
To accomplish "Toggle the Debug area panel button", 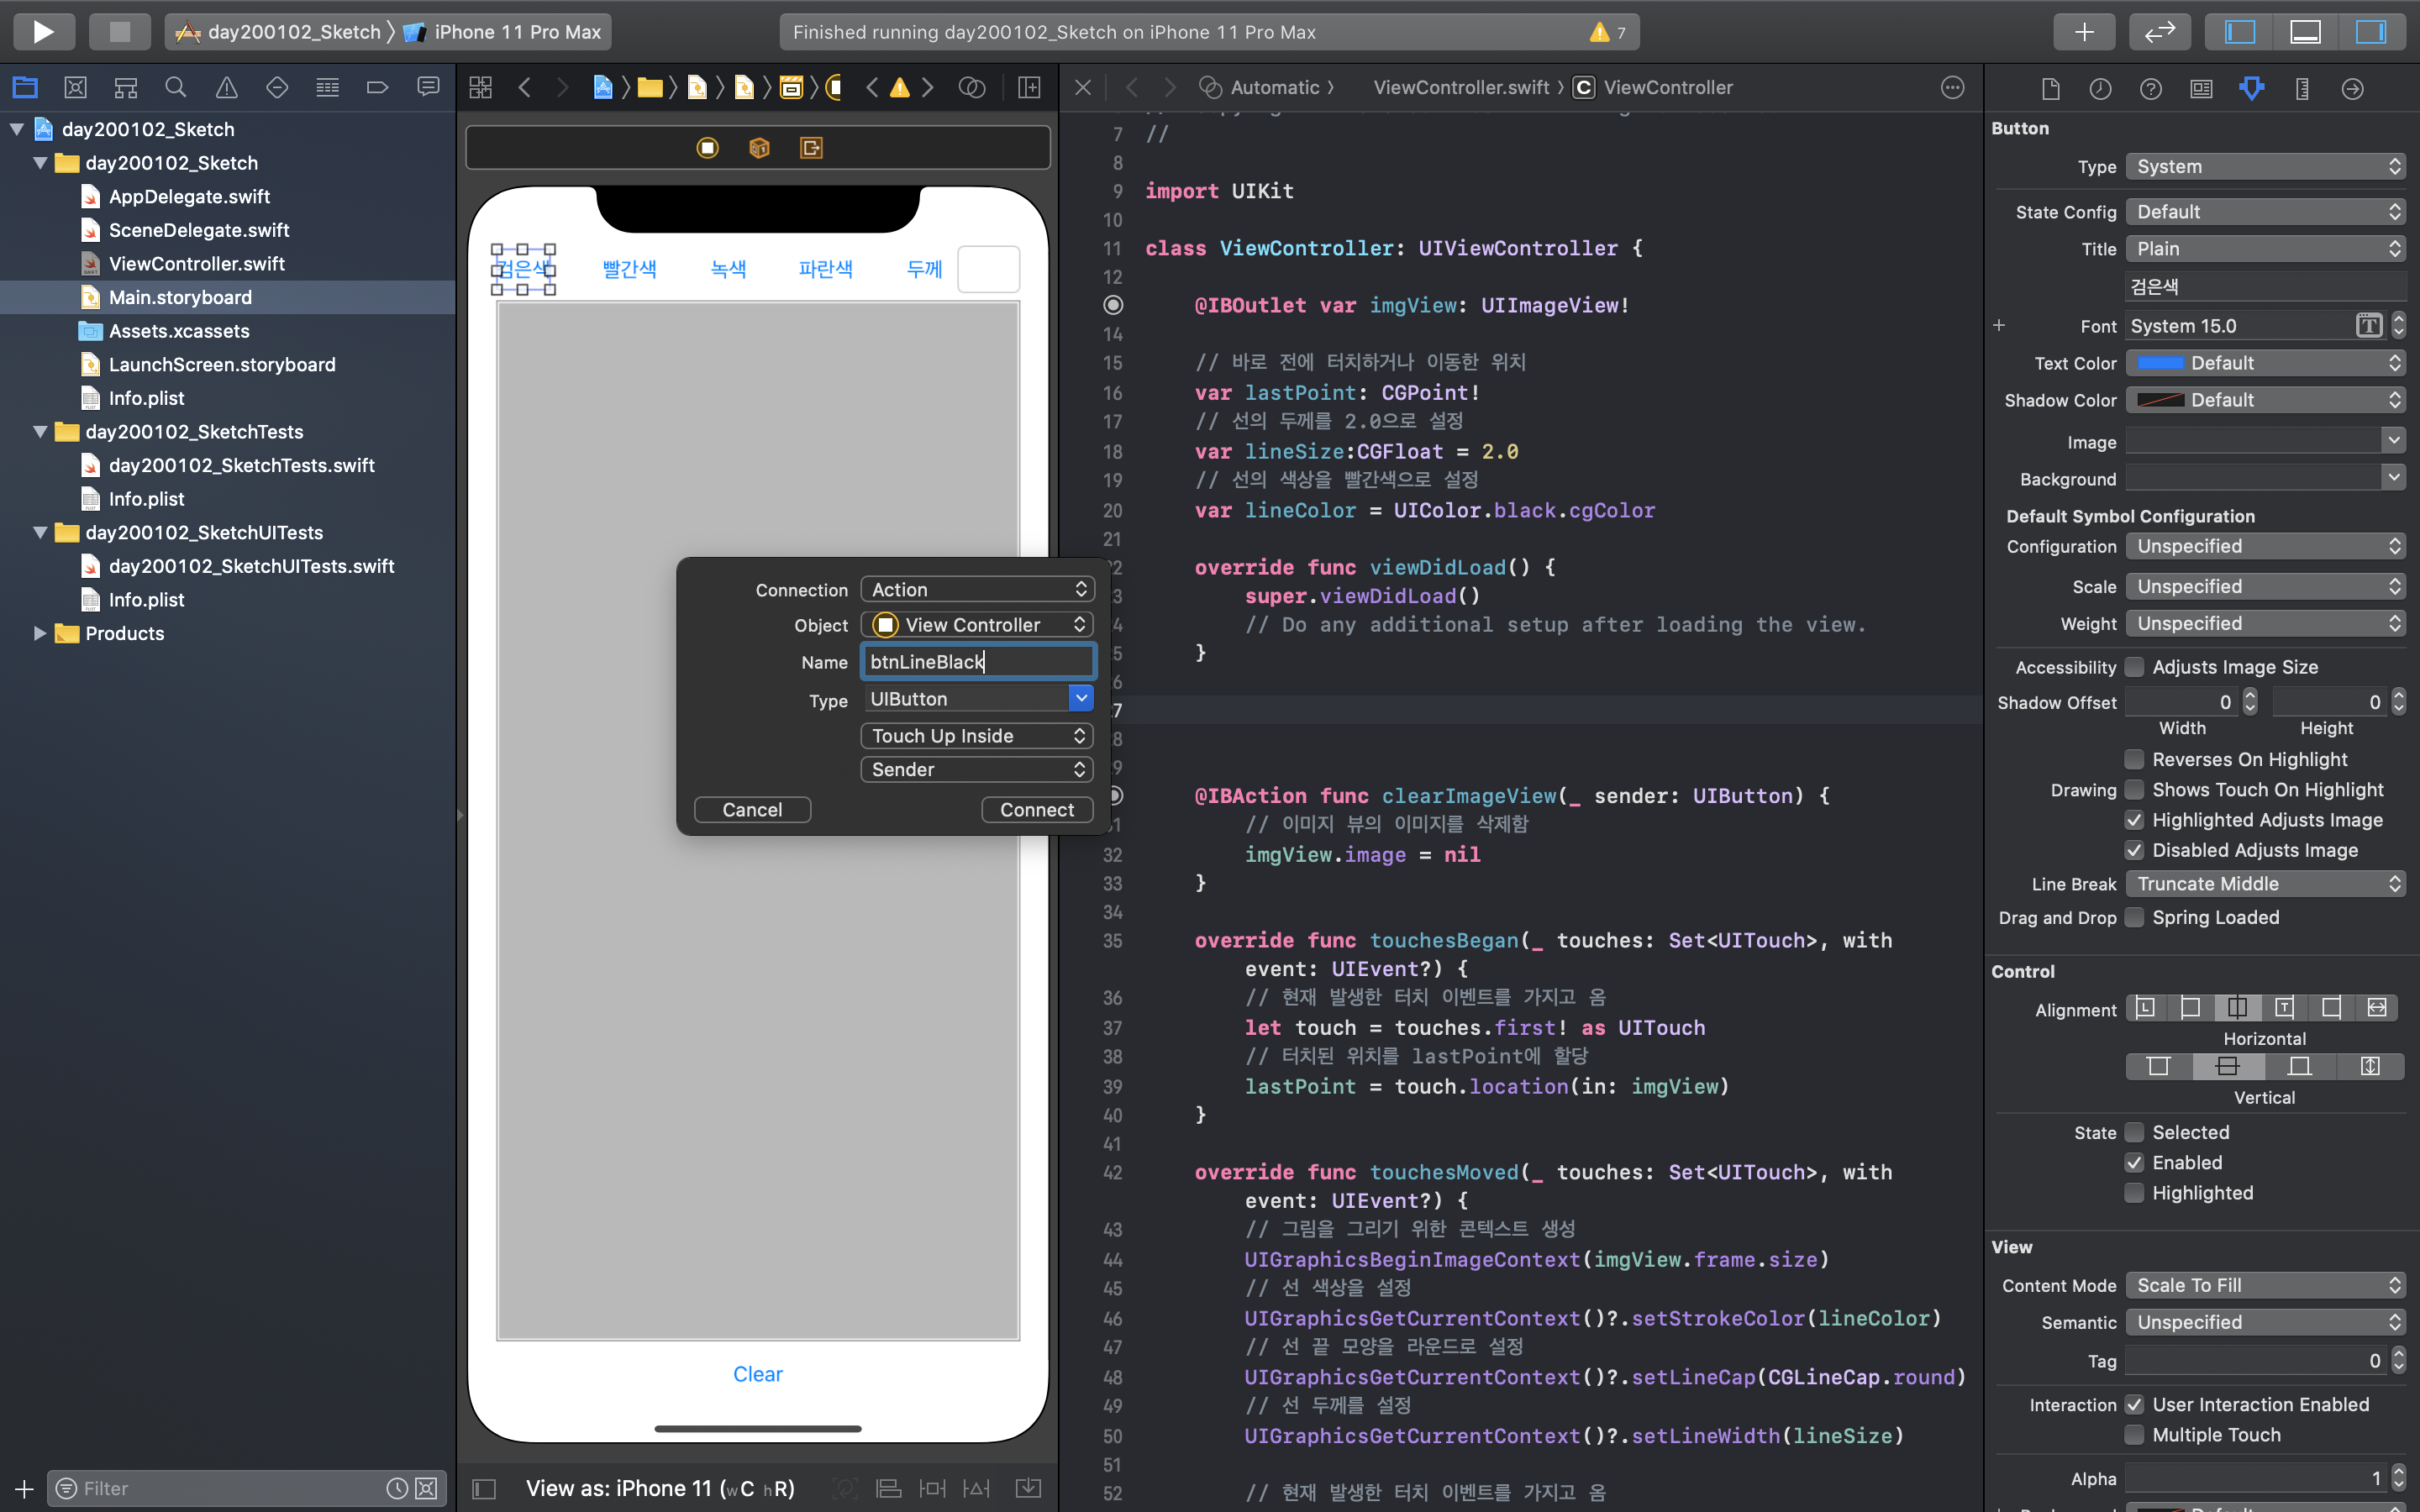I will pyautogui.click(x=2305, y=32).
